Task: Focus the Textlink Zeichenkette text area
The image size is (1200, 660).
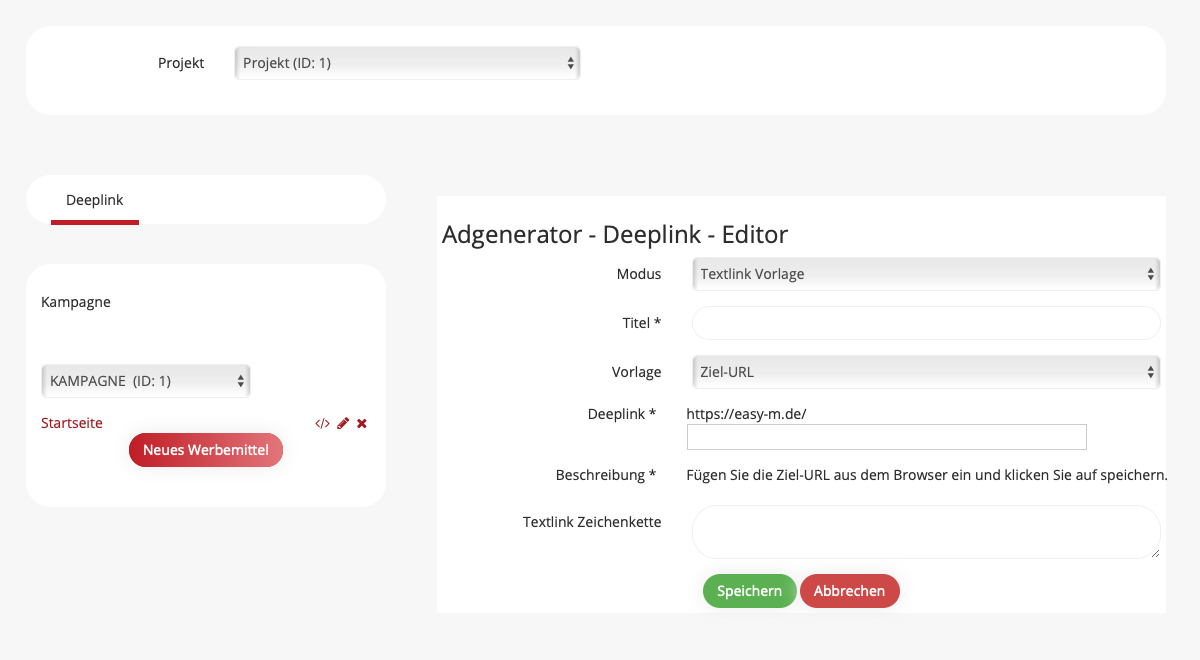Action: click(925, 532)
